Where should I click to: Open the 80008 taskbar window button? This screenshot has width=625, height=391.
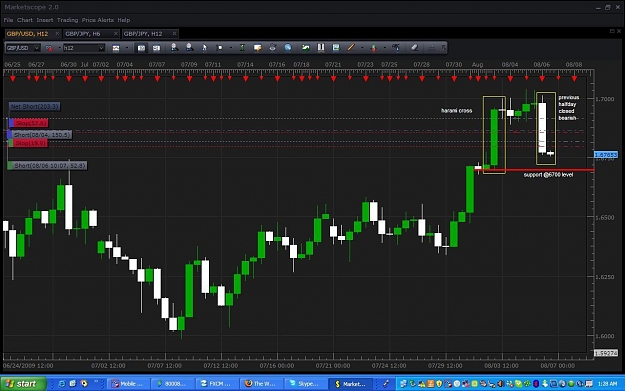172,384
